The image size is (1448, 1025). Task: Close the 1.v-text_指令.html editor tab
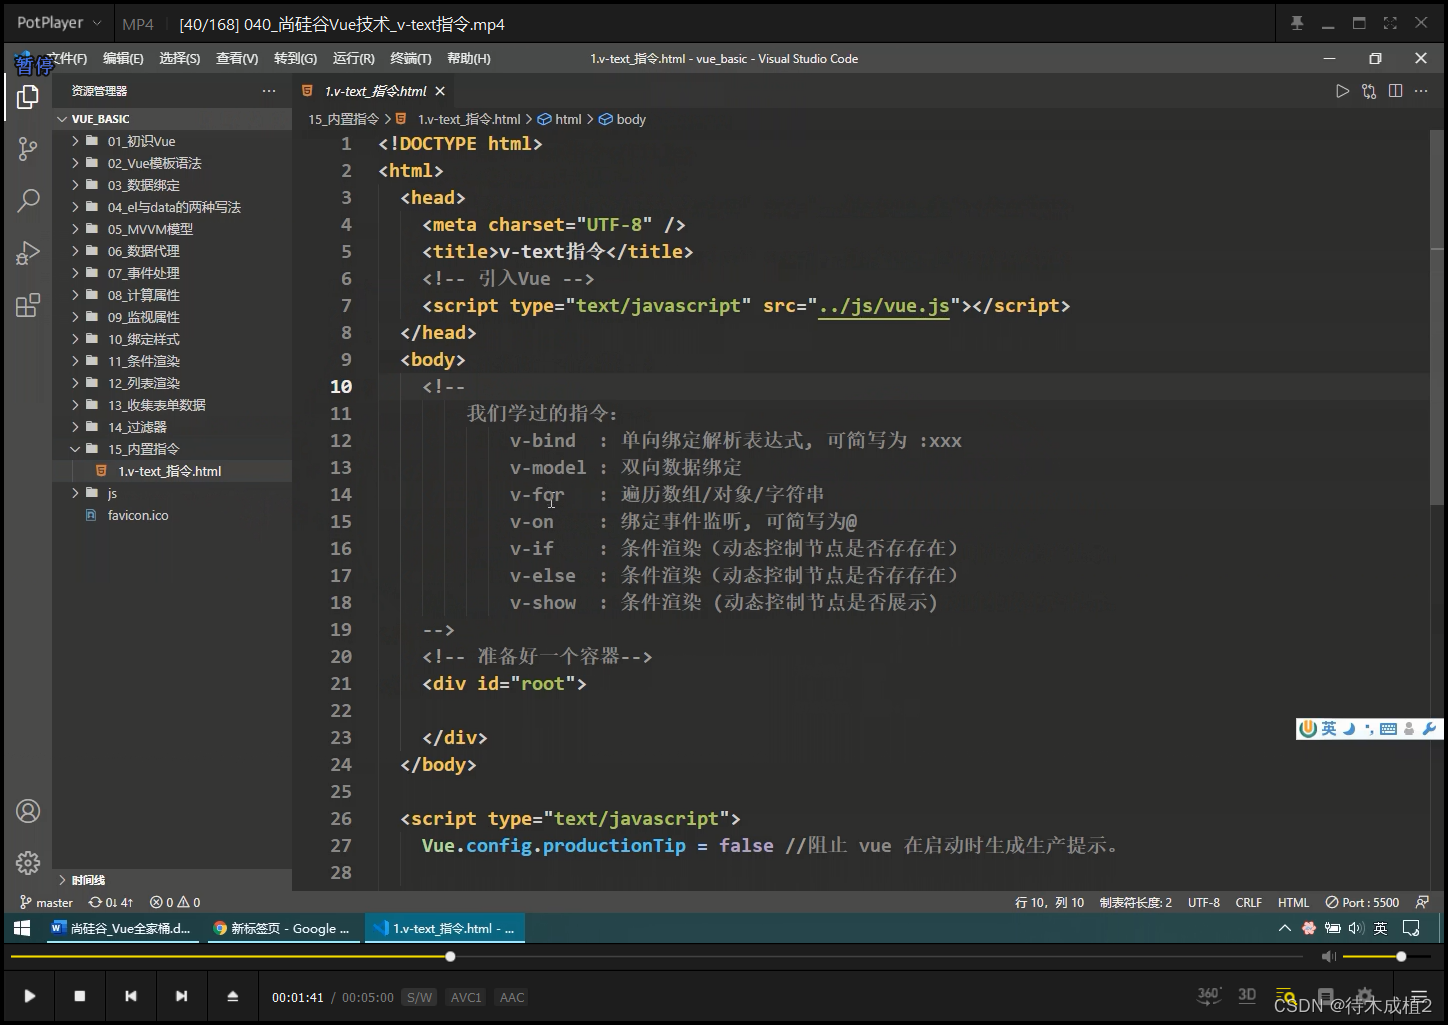(x=440, y=91)
